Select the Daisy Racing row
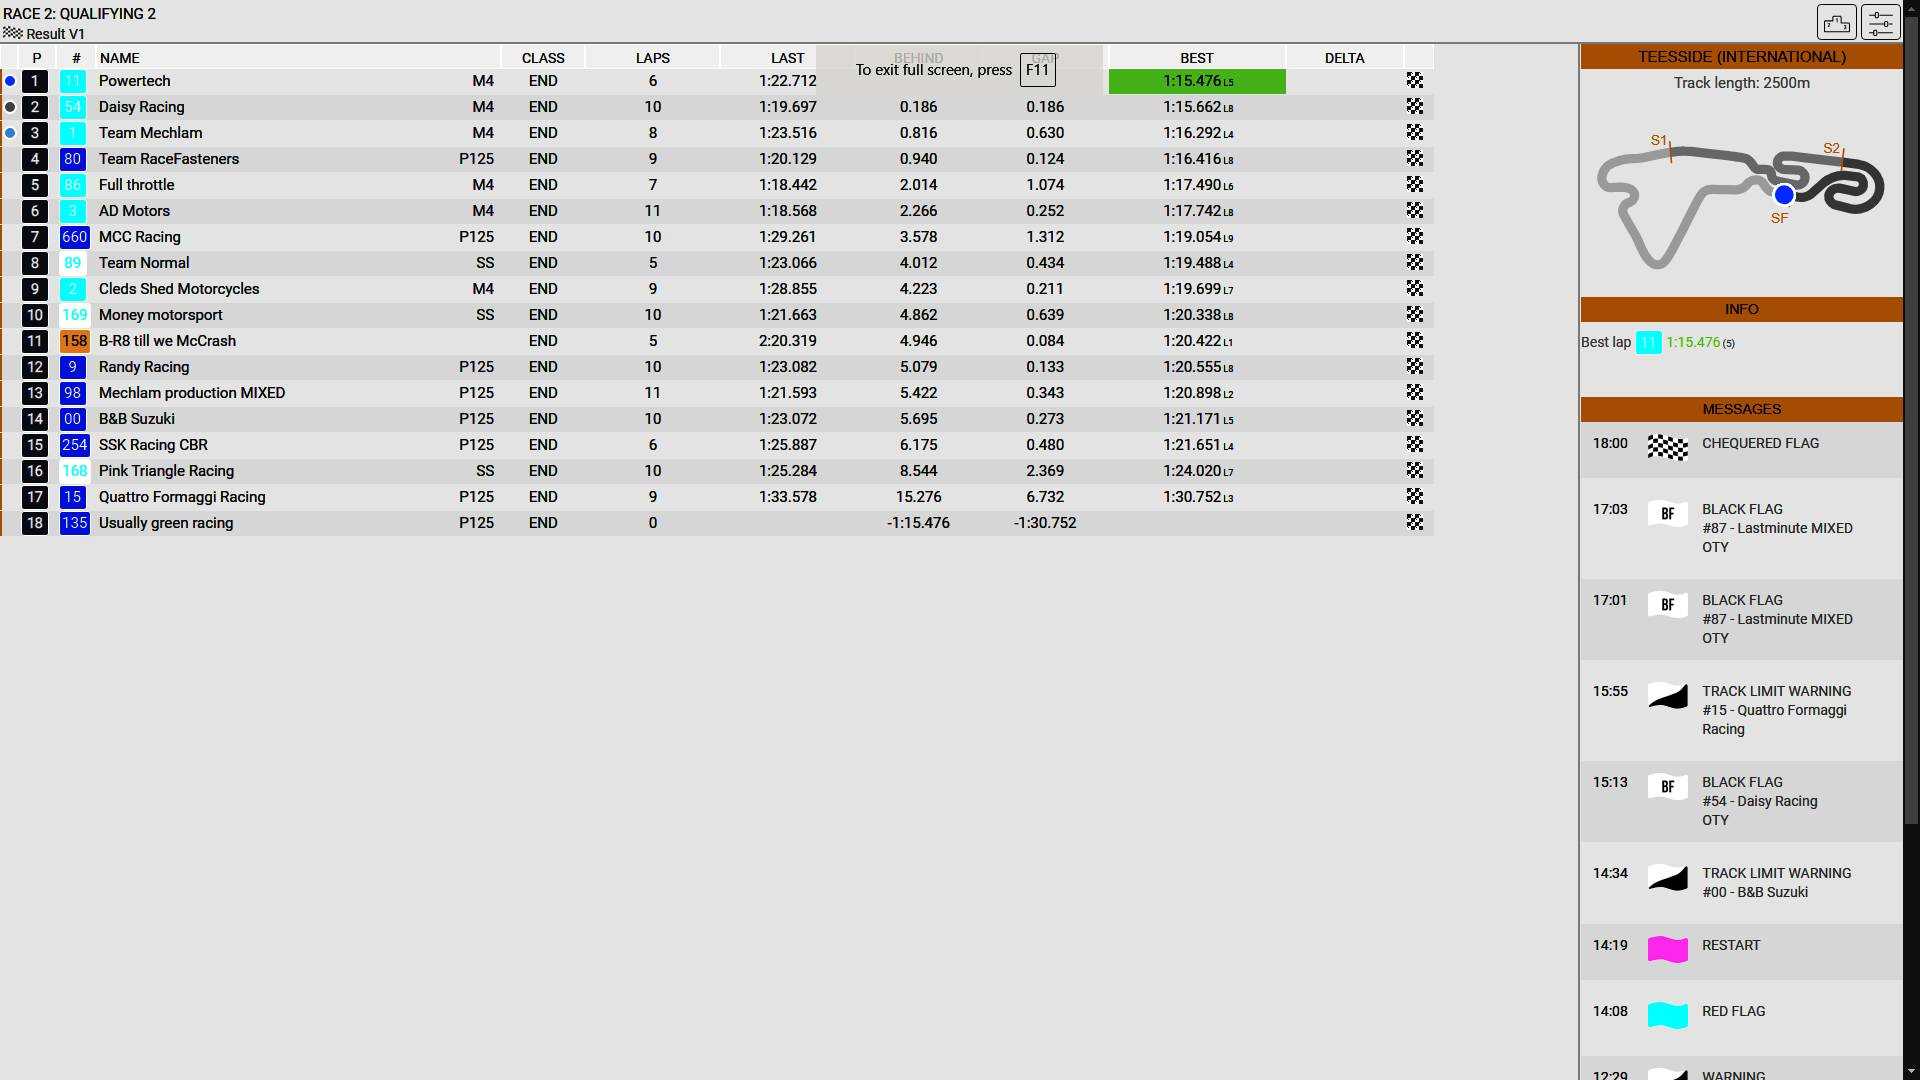 pyautogui.click(x=142, y=107)
